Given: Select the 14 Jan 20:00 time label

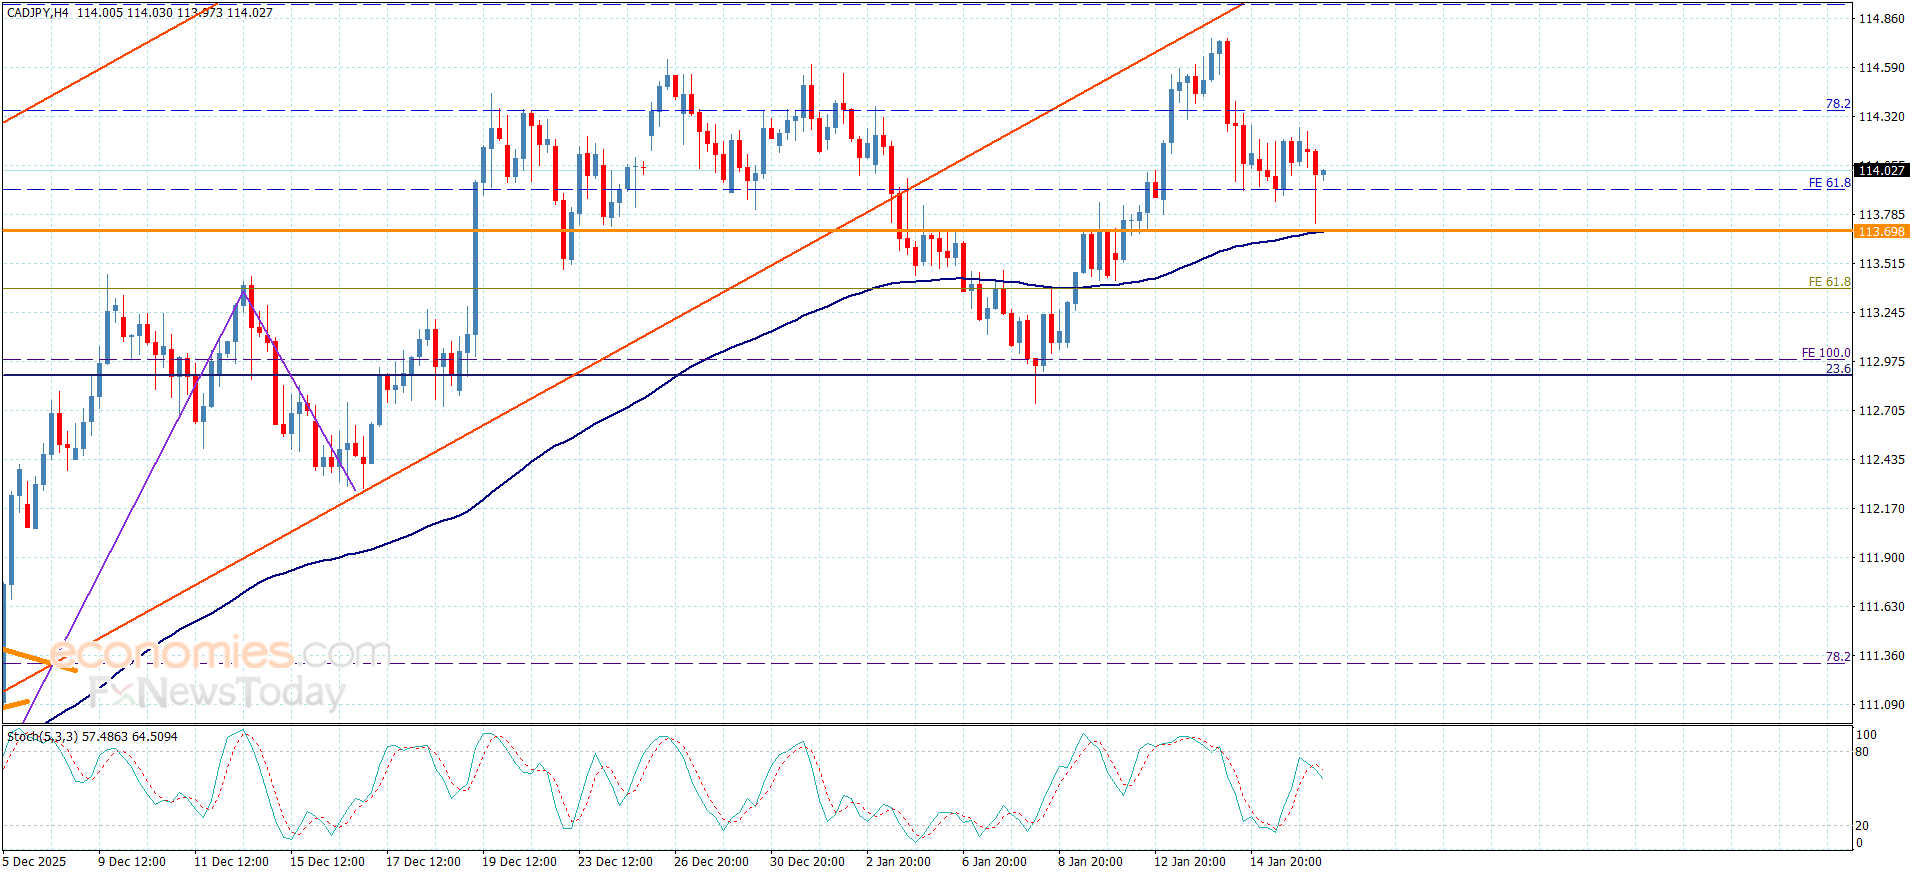Looking at the screenshot, I should 1285,862.
